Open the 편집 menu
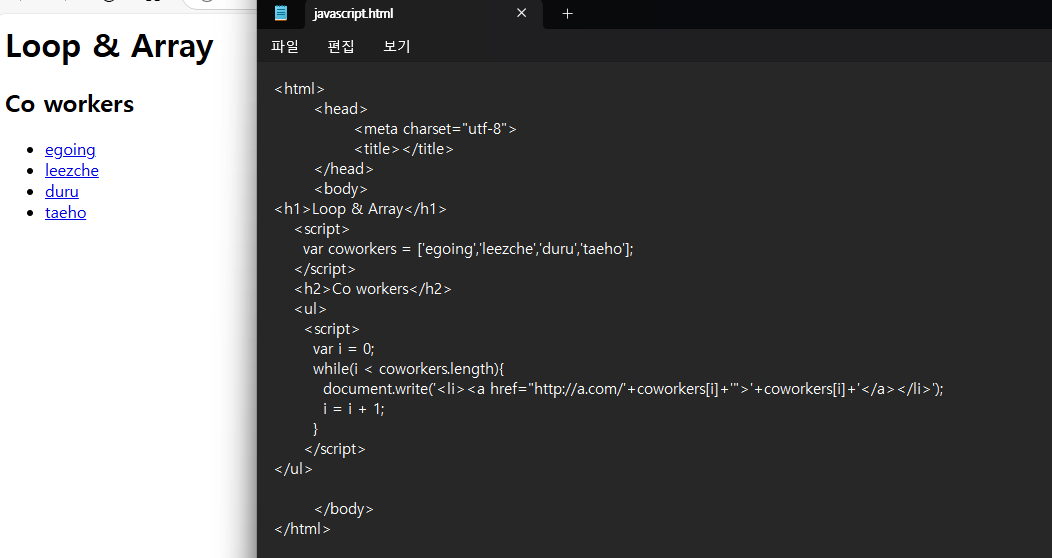This screenshot has width=1052, height=558. (x=341, y=46)
